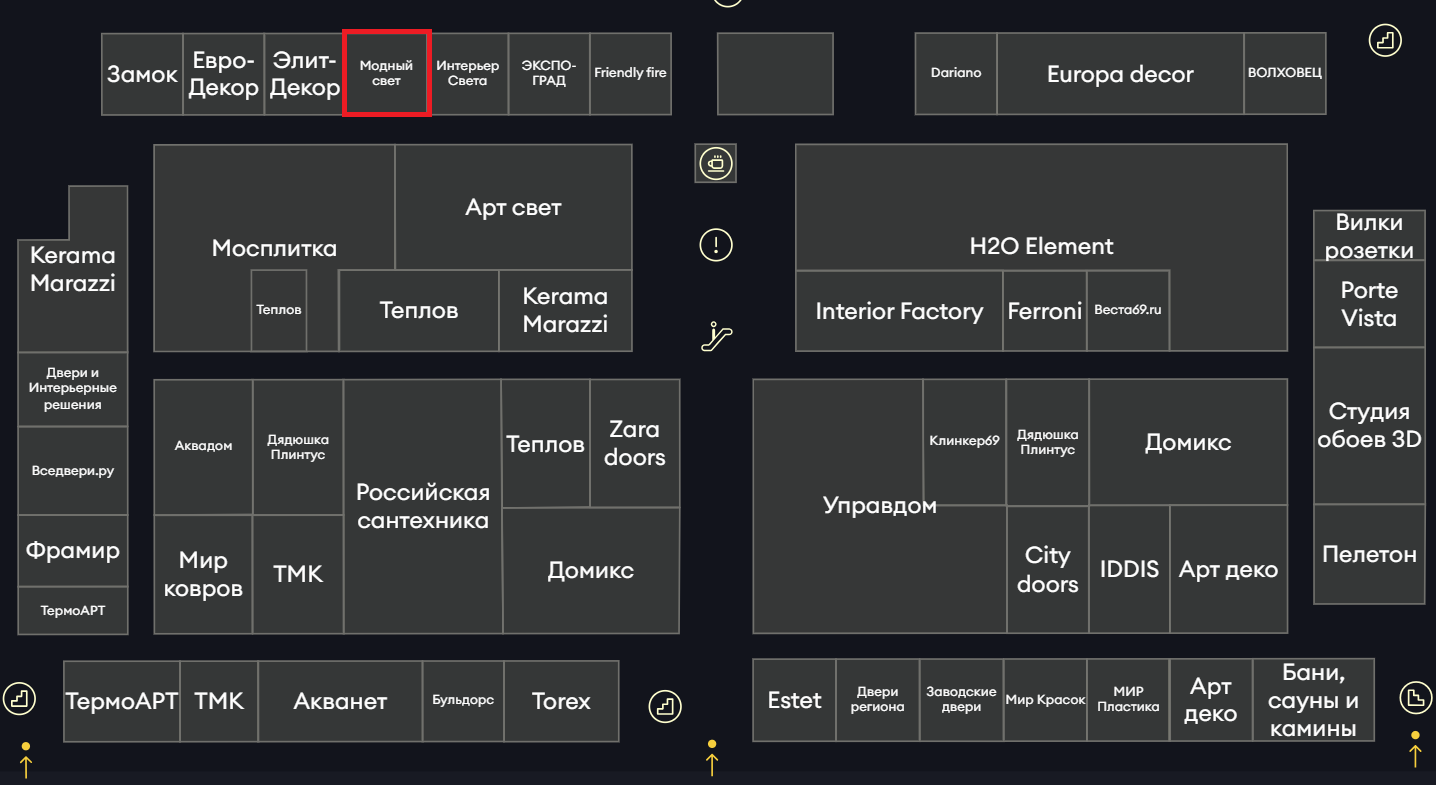This screenshot has width=1436, height=785.
Task: Click the small ТермоАРТ cell below Фрамир
Action: 73,610
